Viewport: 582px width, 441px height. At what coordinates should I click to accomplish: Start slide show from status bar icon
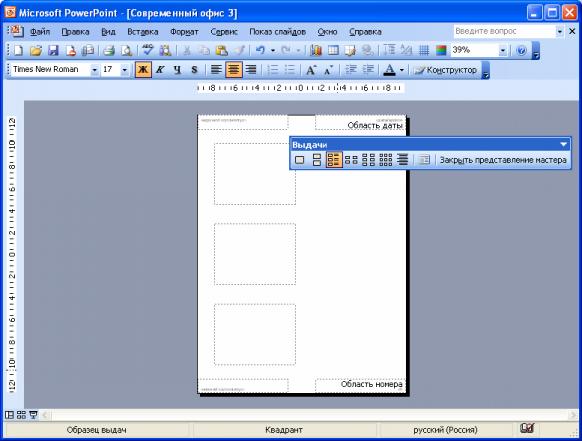(33, 414)
